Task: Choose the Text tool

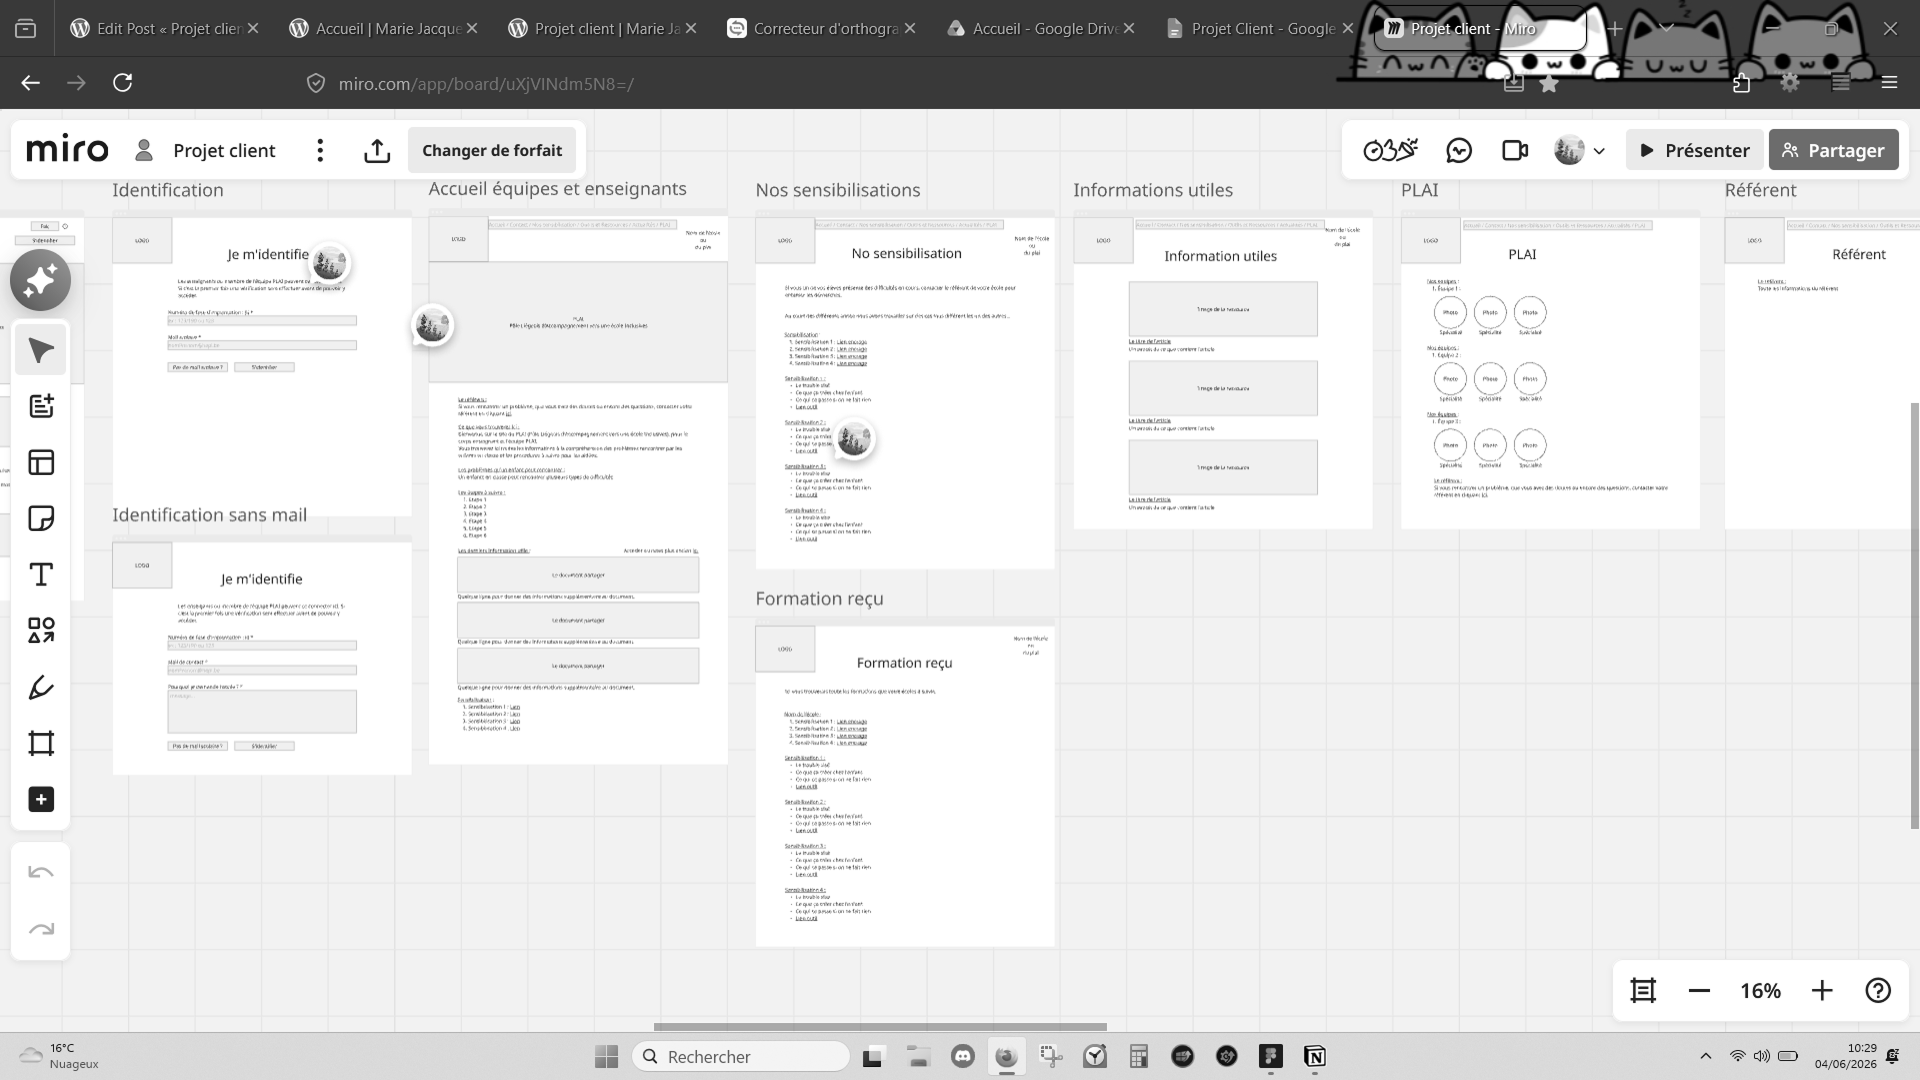Action: (x=41, y=574)
